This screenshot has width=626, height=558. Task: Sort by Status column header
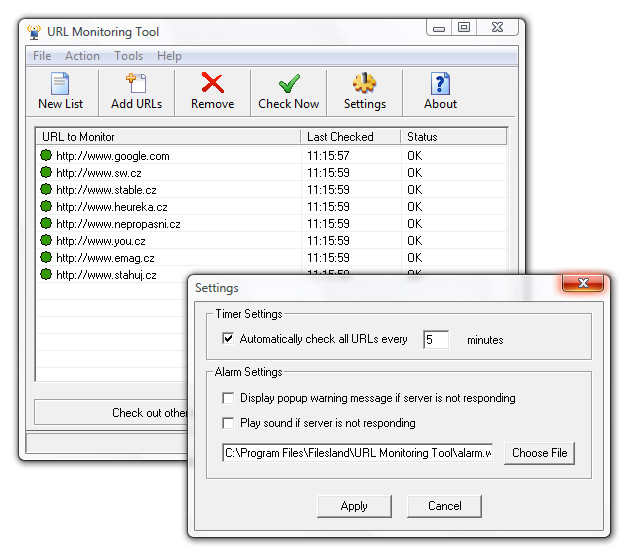coord(454,137)
